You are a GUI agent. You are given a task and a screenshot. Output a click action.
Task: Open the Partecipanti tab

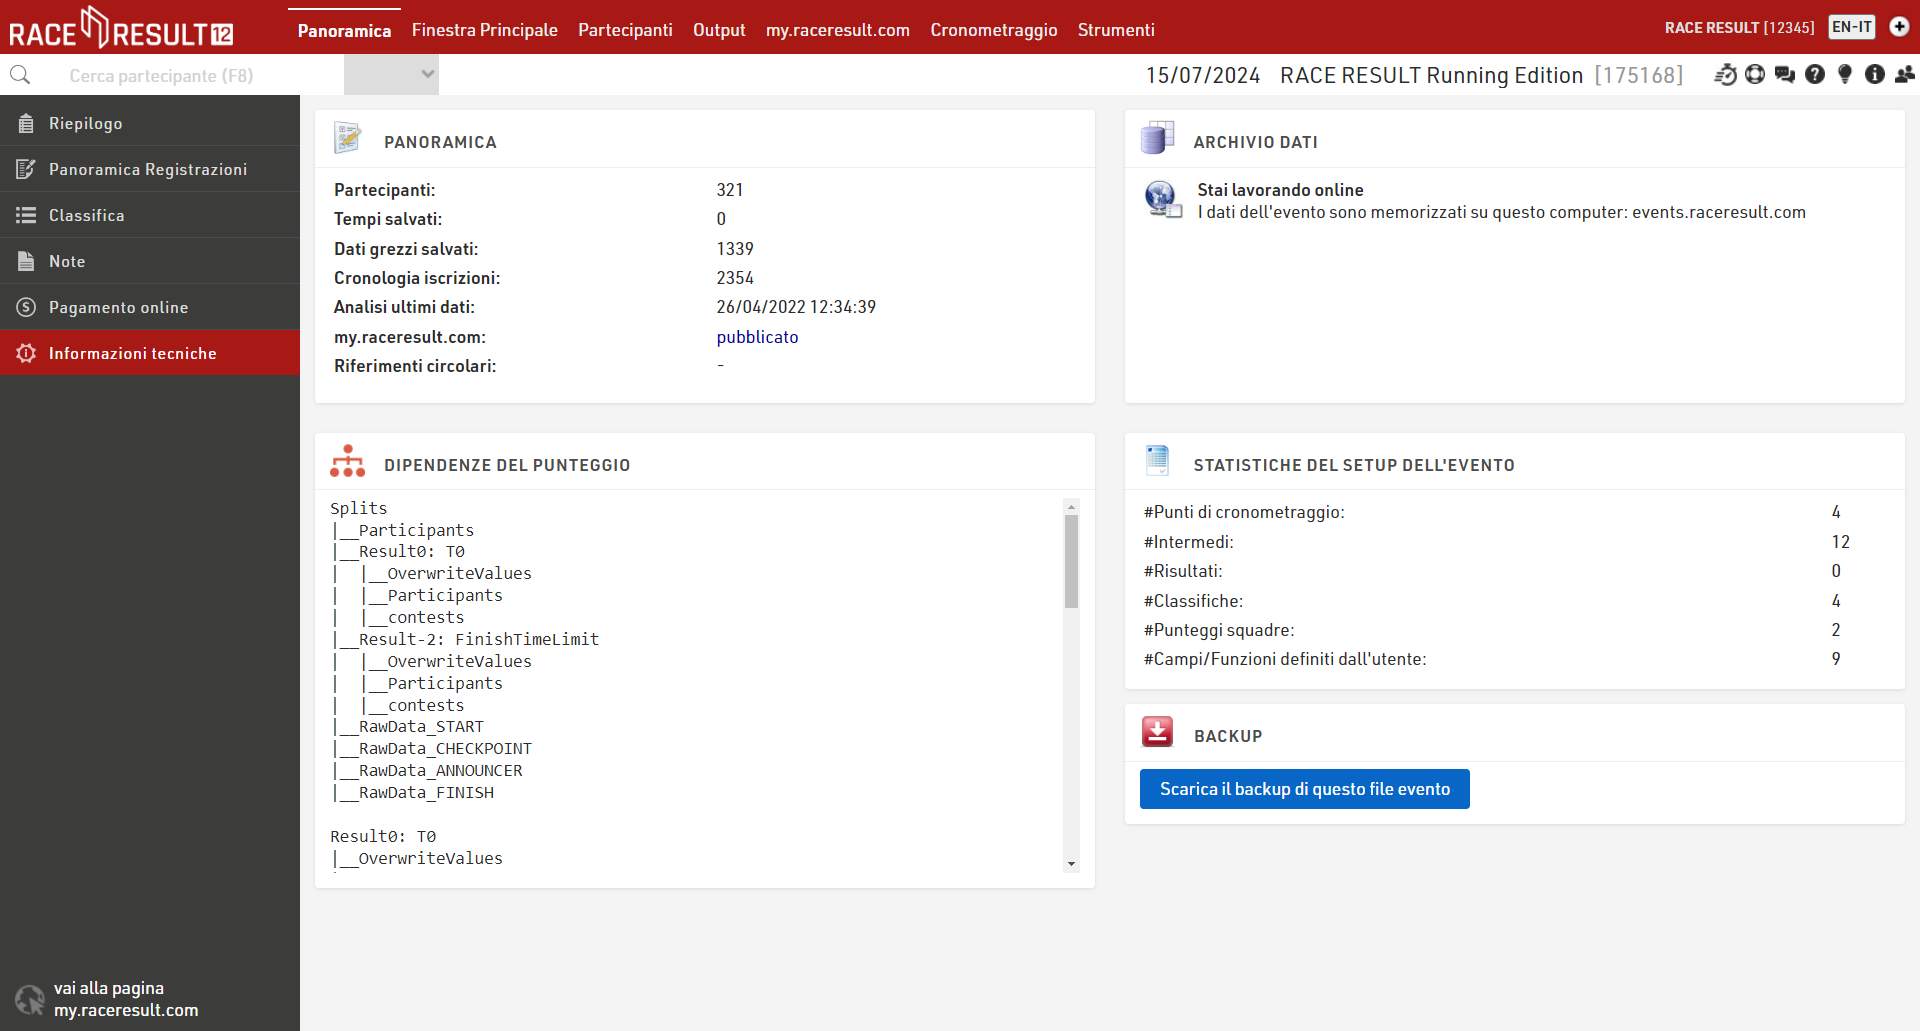[x=625, y=30]
